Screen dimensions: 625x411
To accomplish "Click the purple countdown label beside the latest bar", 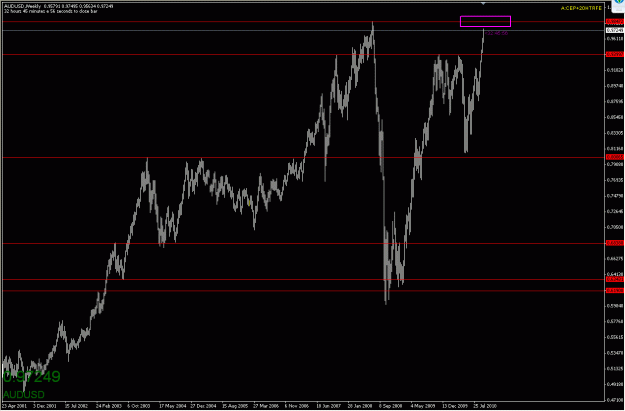I will (497, 33).
